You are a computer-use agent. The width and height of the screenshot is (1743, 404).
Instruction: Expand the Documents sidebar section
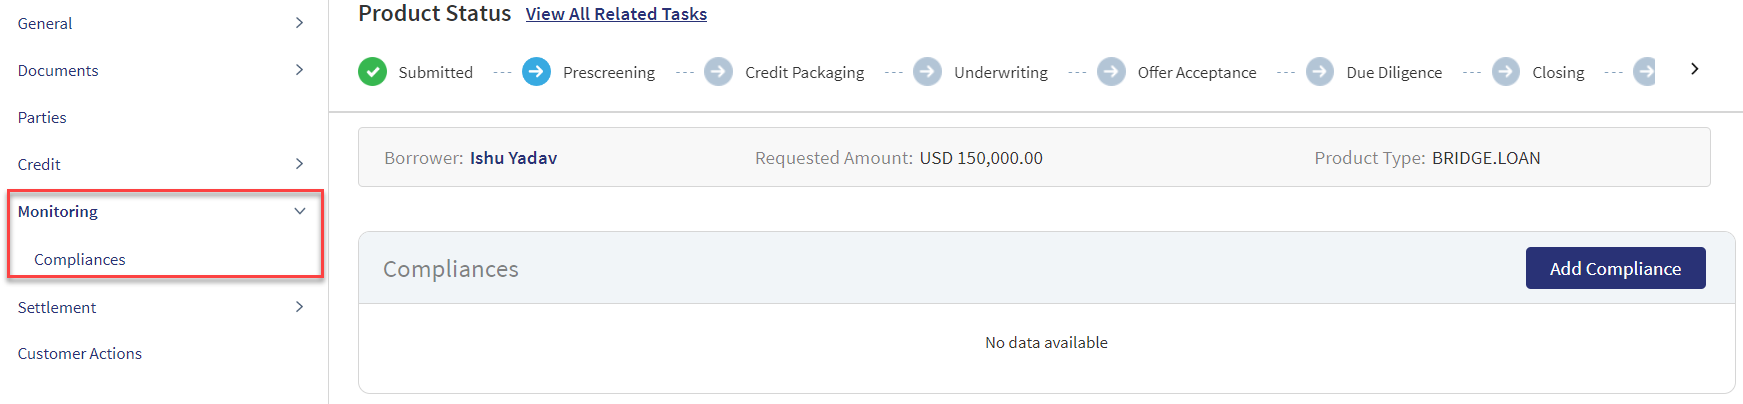299,70
